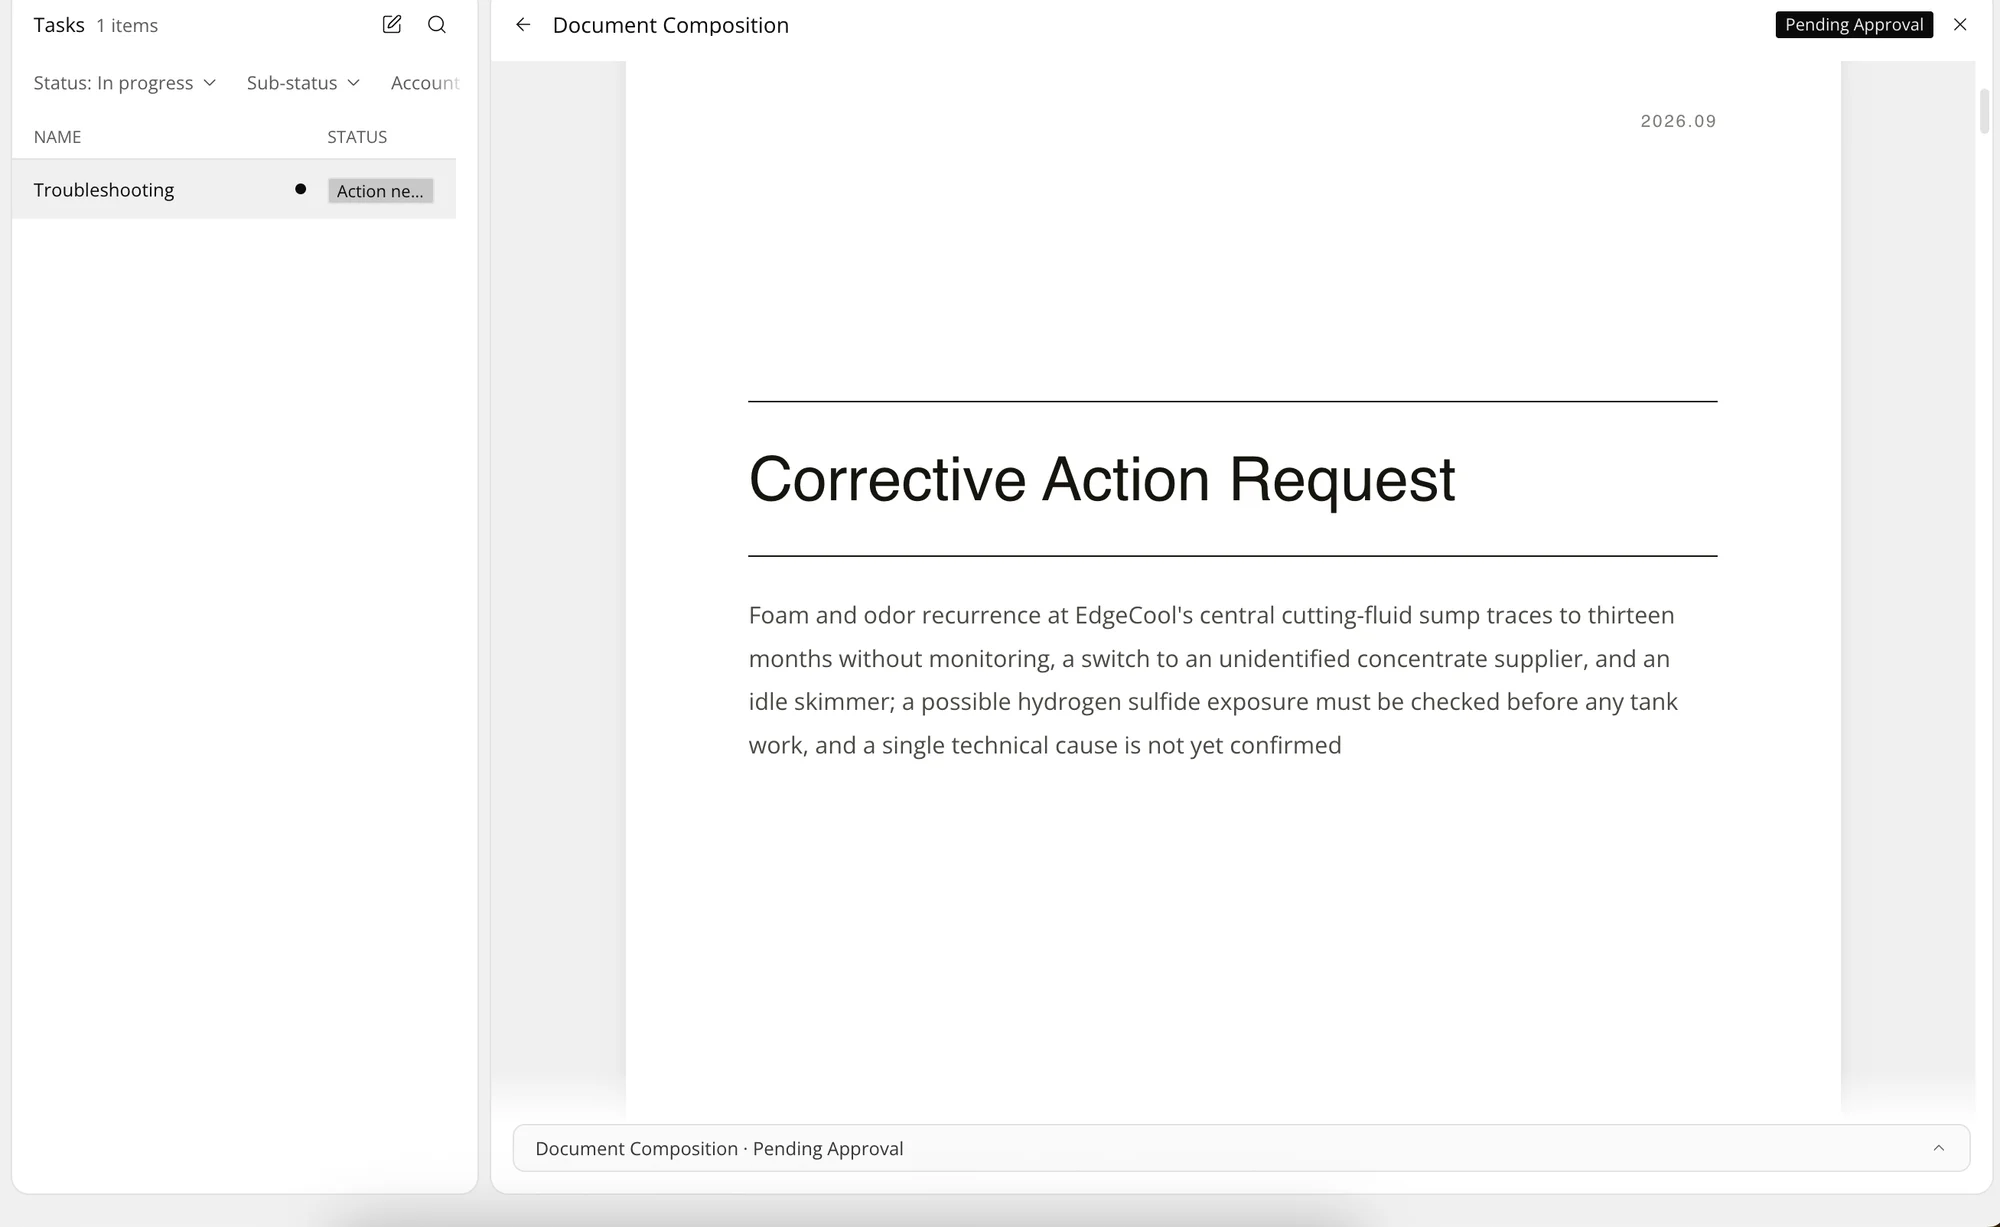Click the compose new task icon
This screenshot has height=1227, width=2000.
pos(392,25)
